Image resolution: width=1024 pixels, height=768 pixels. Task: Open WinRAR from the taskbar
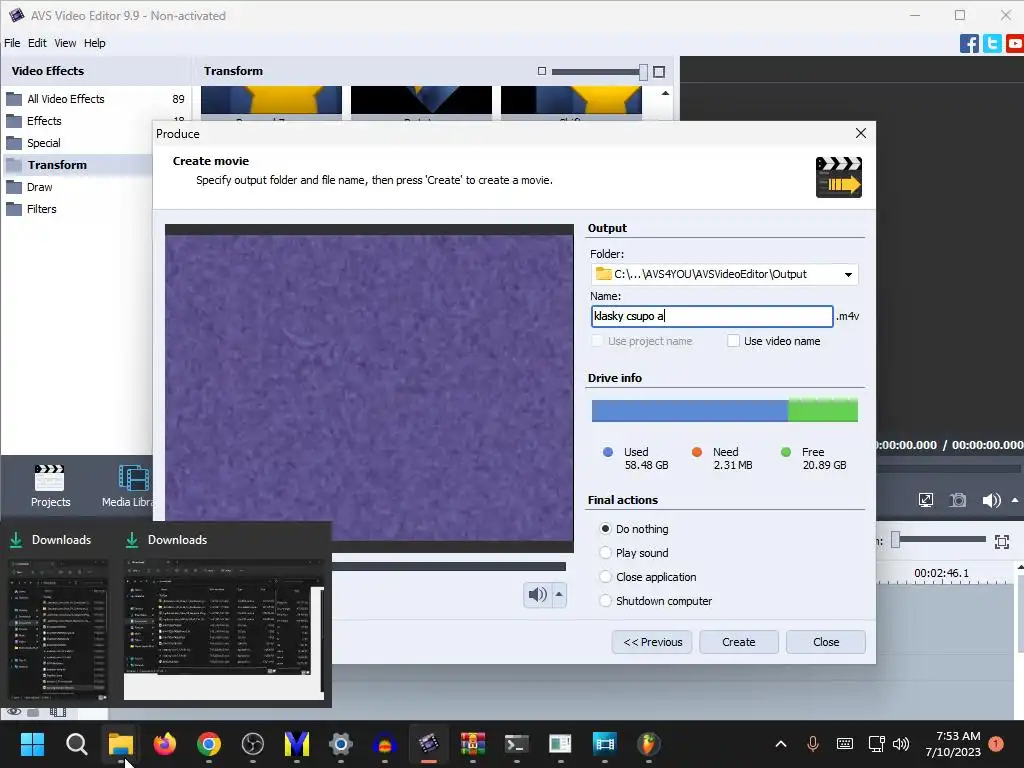[x=473, y=744]
